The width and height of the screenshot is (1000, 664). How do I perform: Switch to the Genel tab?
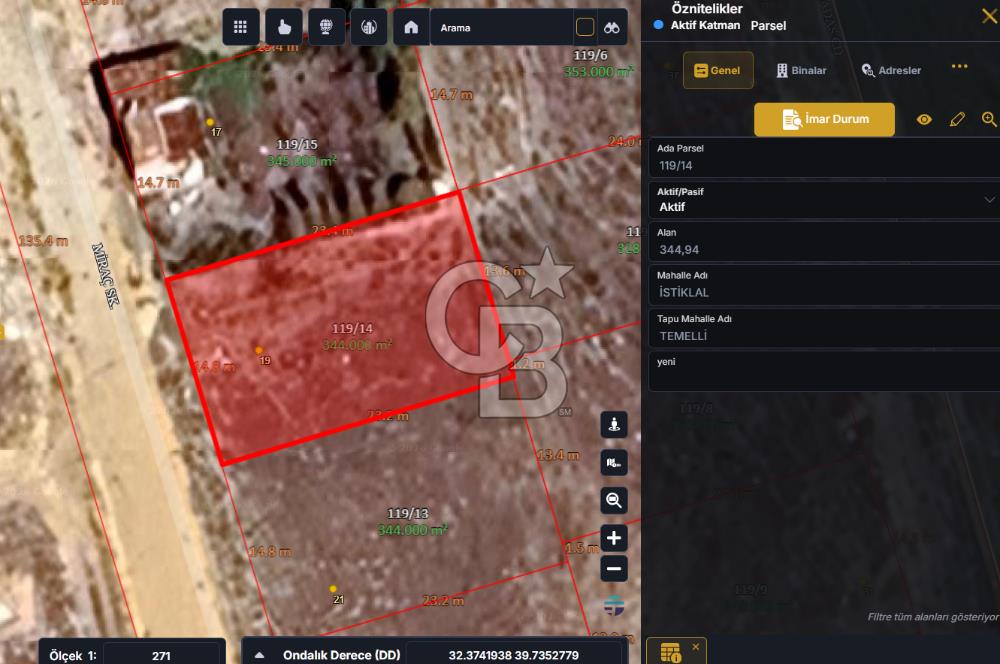pos(718,70)
